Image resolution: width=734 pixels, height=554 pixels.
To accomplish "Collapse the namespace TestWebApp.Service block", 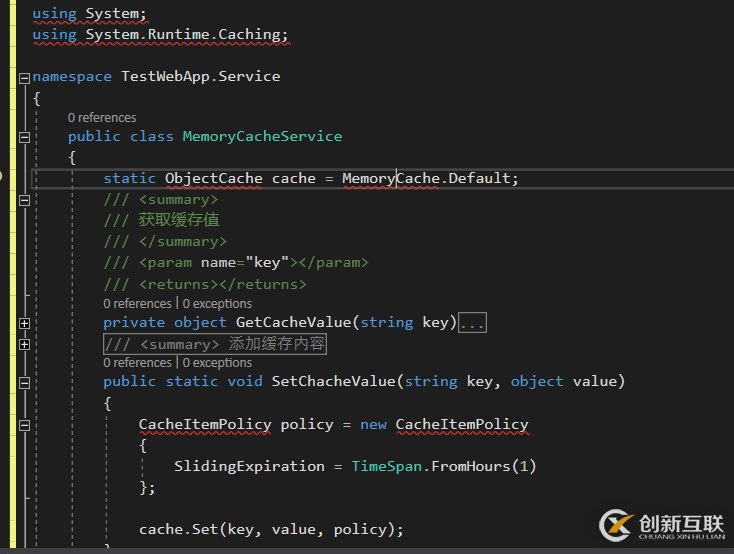I will 25,78.
